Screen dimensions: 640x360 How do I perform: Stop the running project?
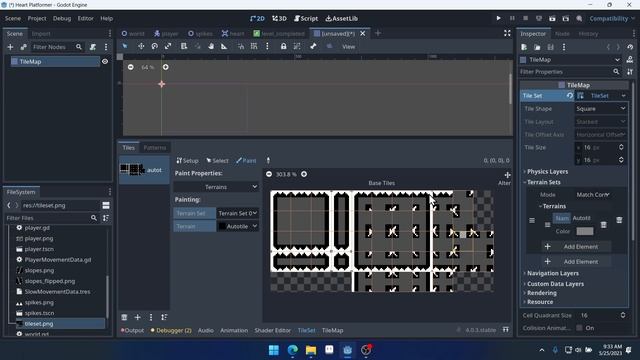click(526, 18)
